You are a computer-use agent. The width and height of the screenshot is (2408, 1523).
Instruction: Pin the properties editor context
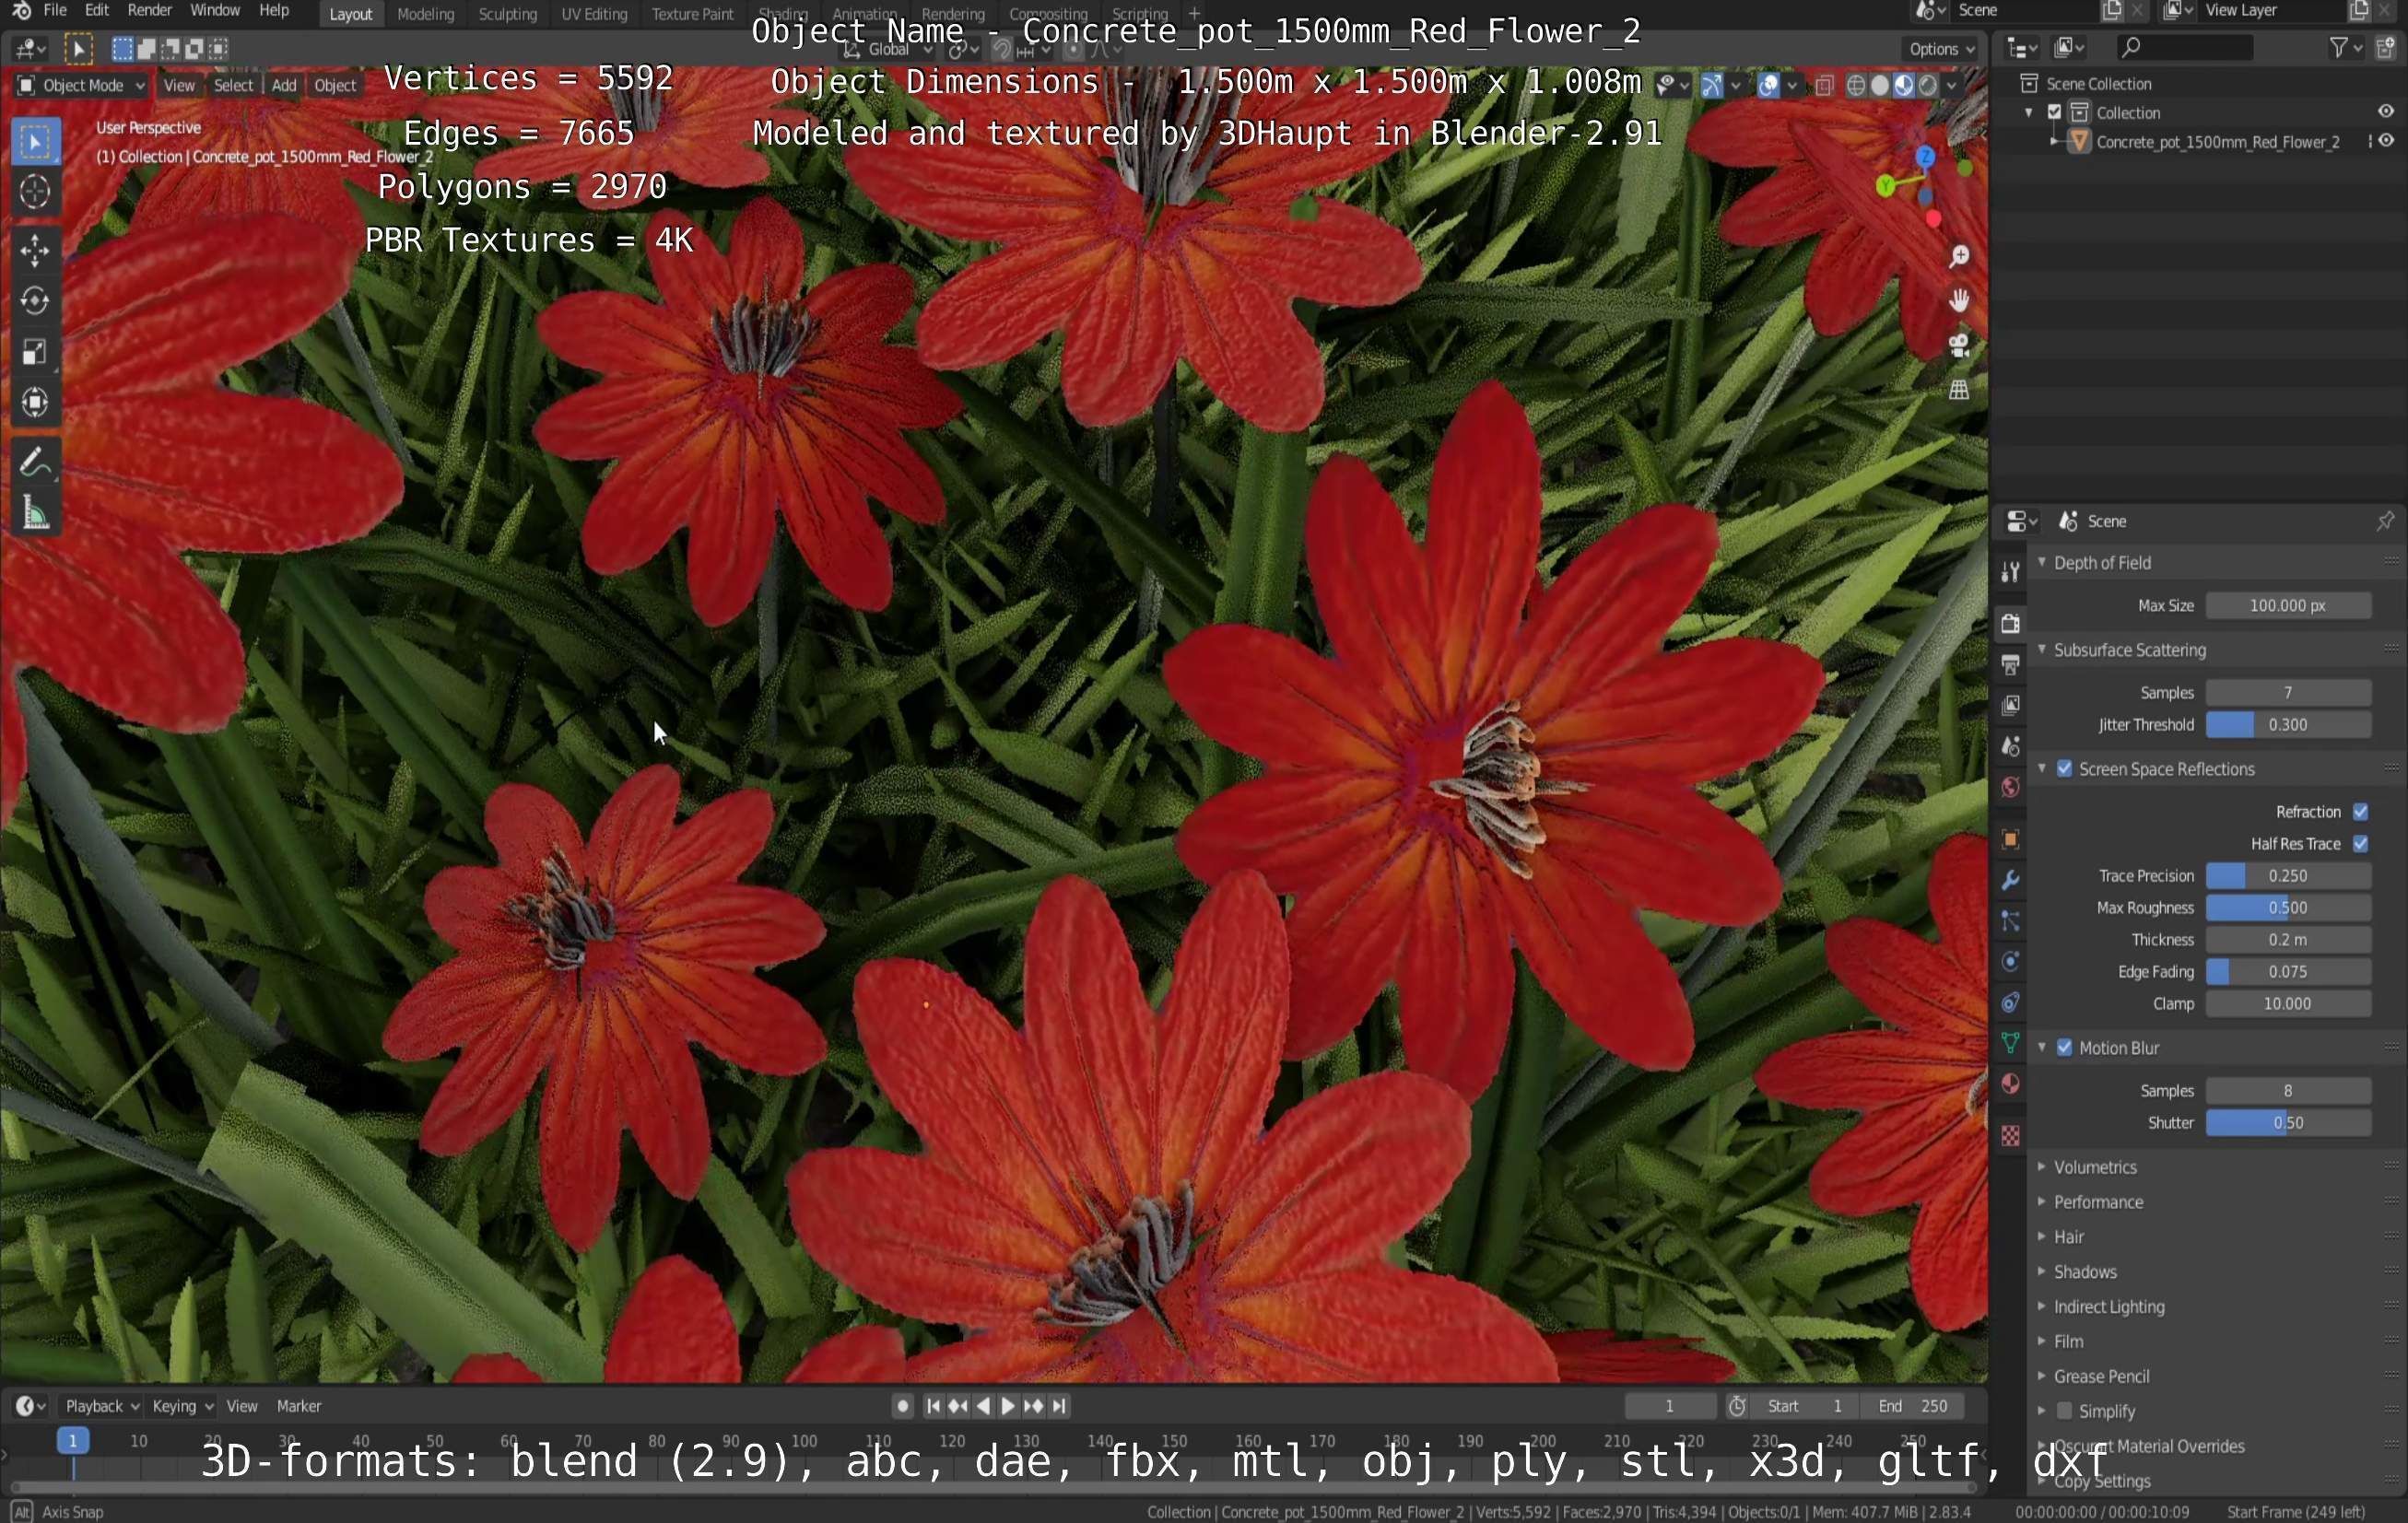click(2384, 521)
